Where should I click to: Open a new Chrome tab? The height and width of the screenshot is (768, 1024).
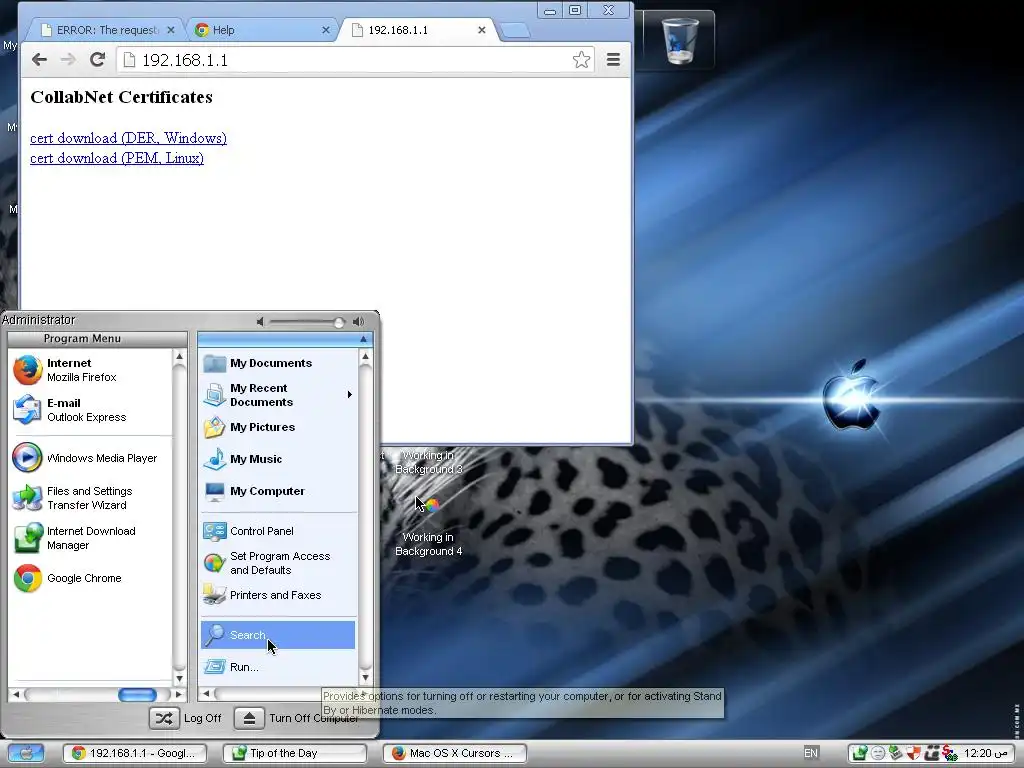(x=515, y=30)
